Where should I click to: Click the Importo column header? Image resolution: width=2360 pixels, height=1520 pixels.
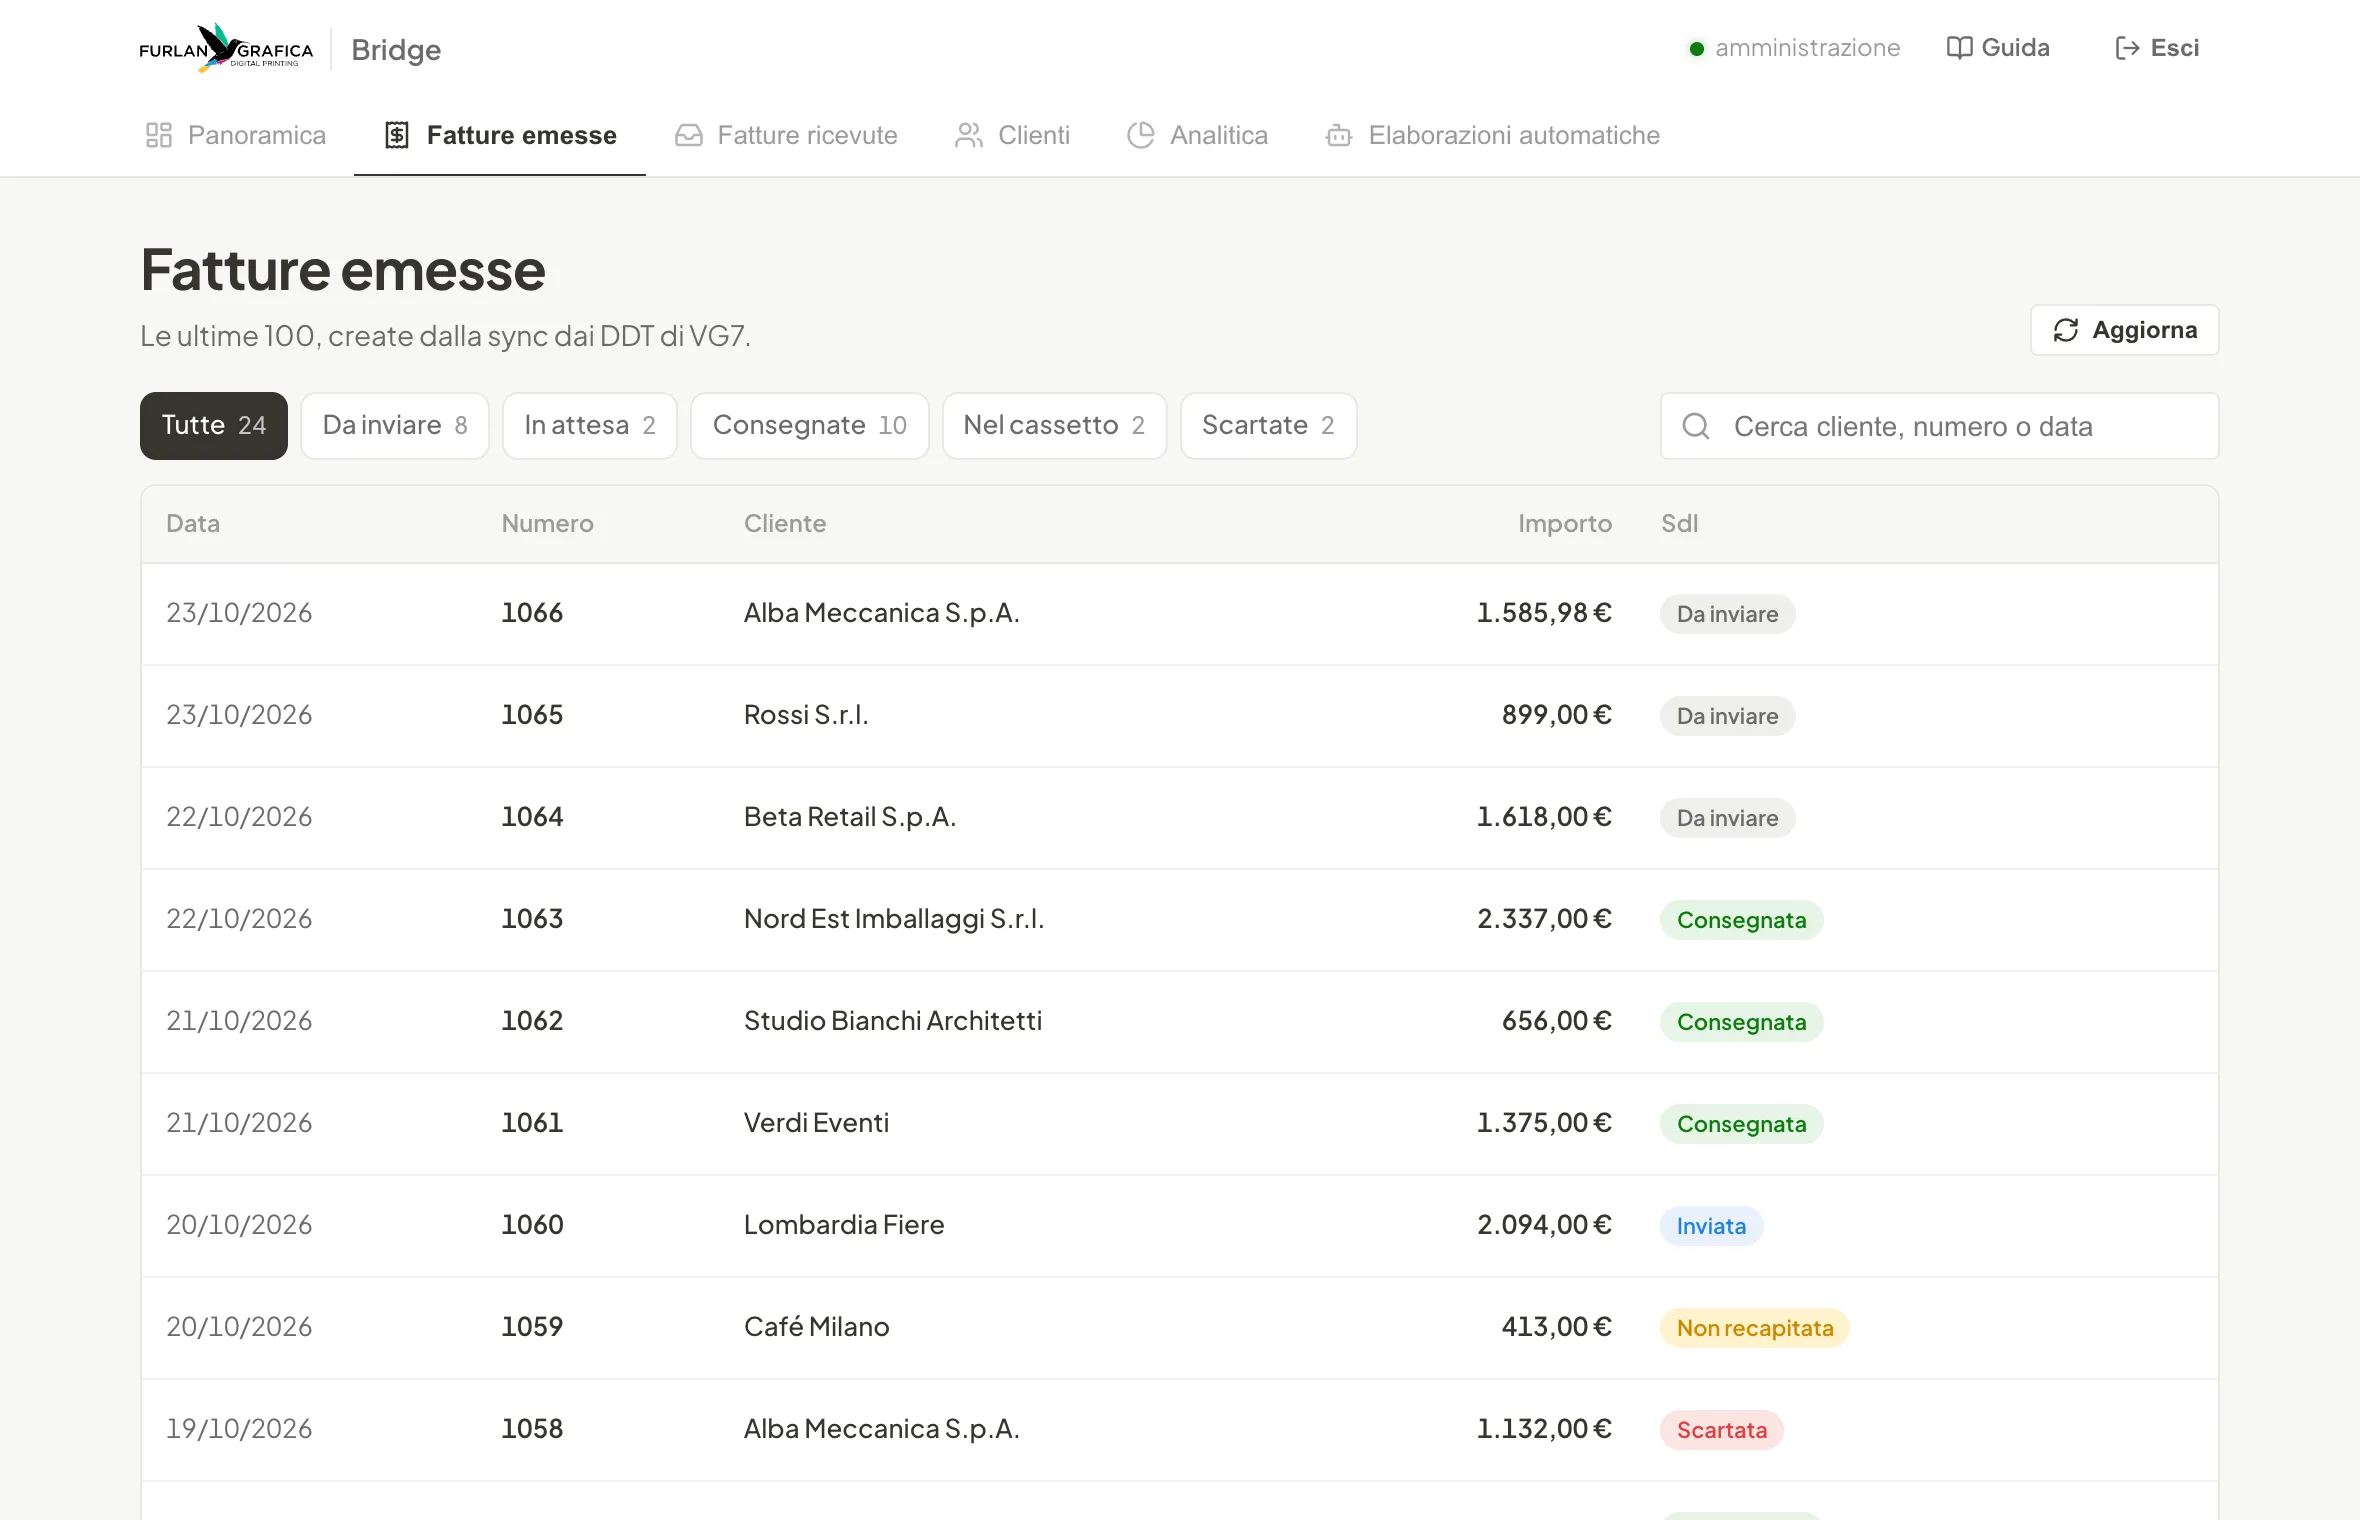(x=1565, y=523)
